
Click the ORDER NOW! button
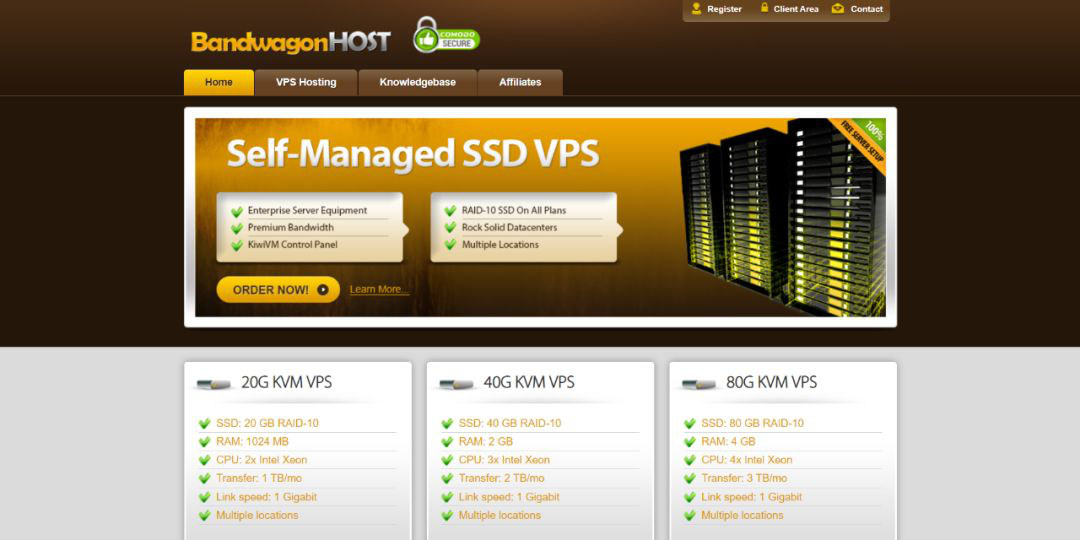pos(278,290)
